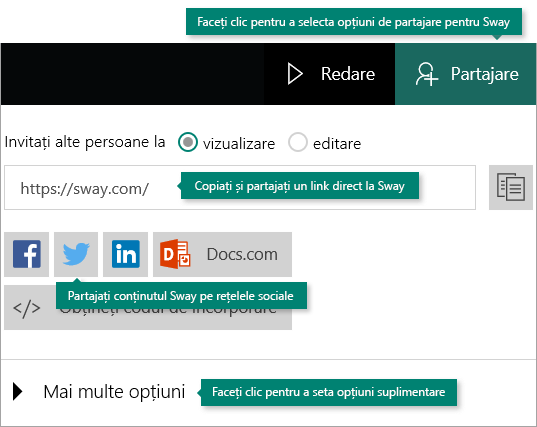Share the Sway on LinkedIn
Viewport: 537px width, 427px height.
(125, 254)
